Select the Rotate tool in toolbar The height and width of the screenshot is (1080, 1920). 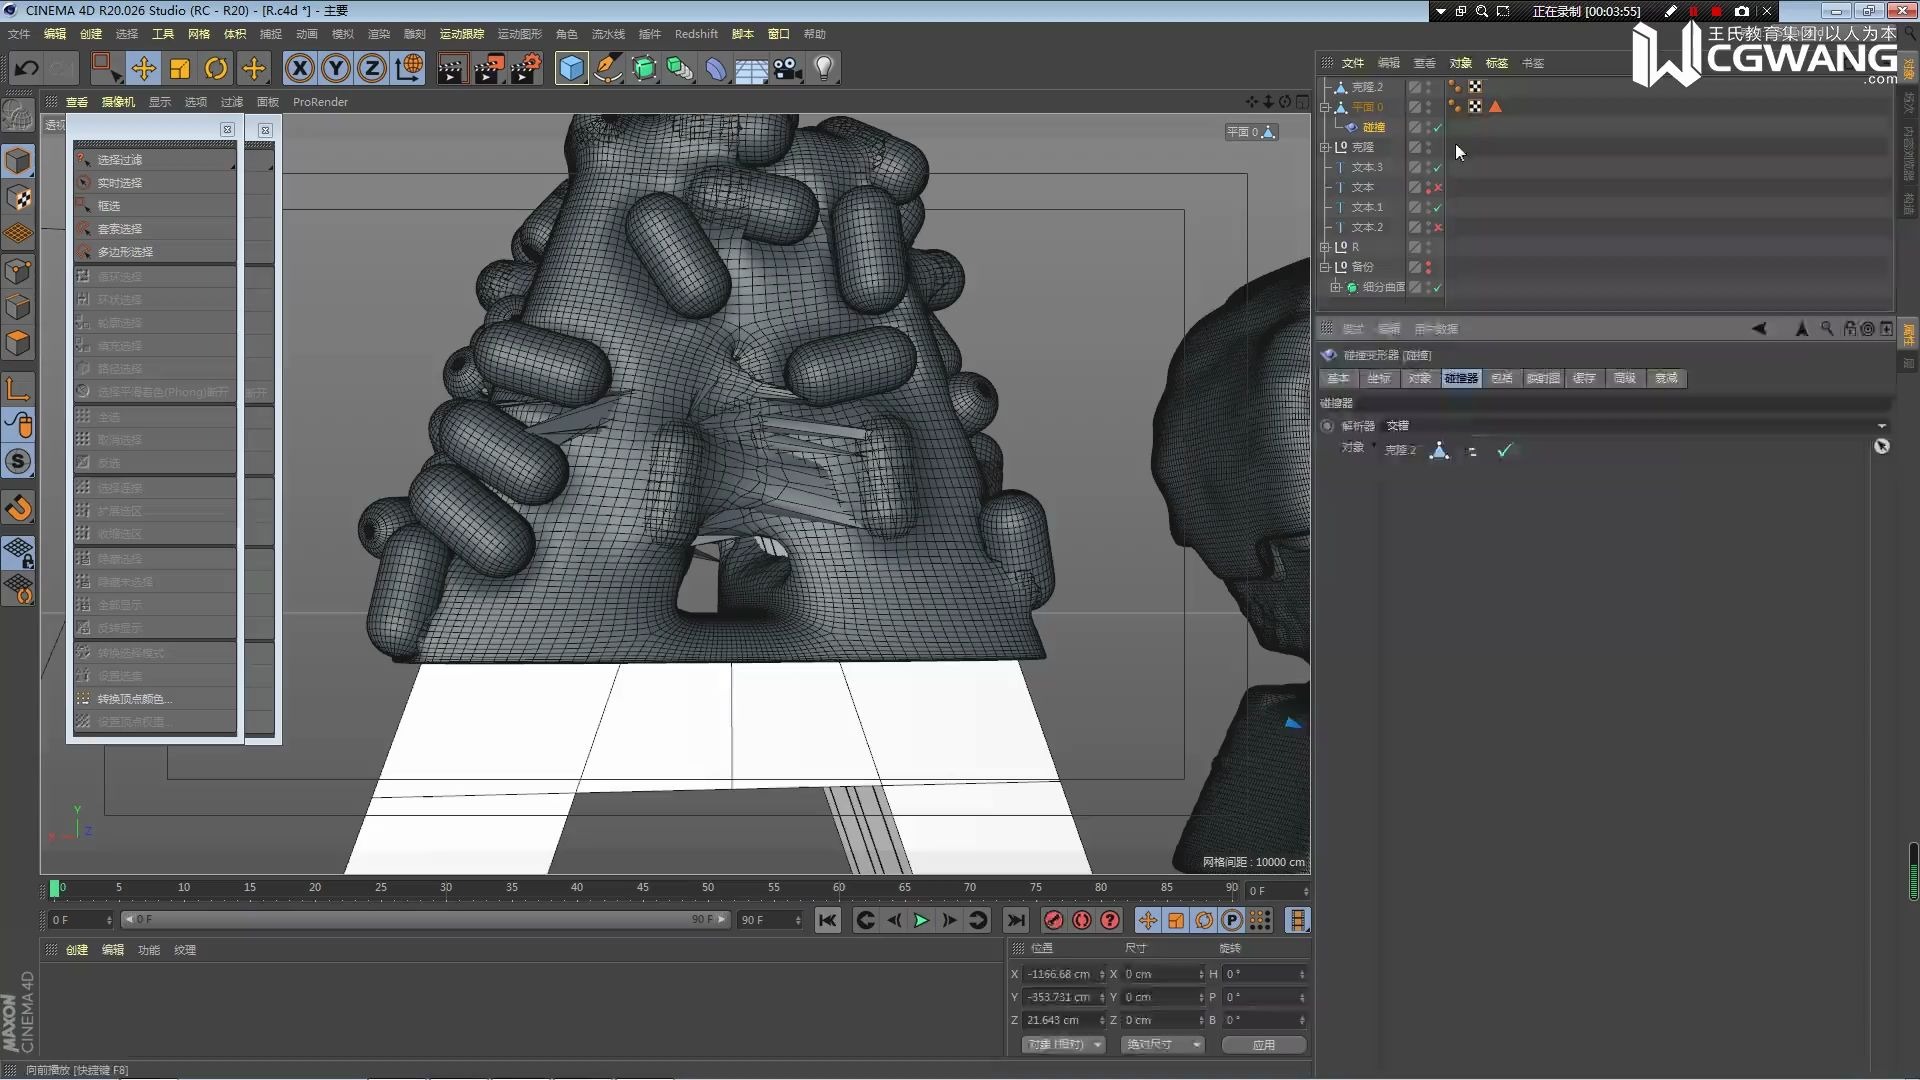(216, 69)
